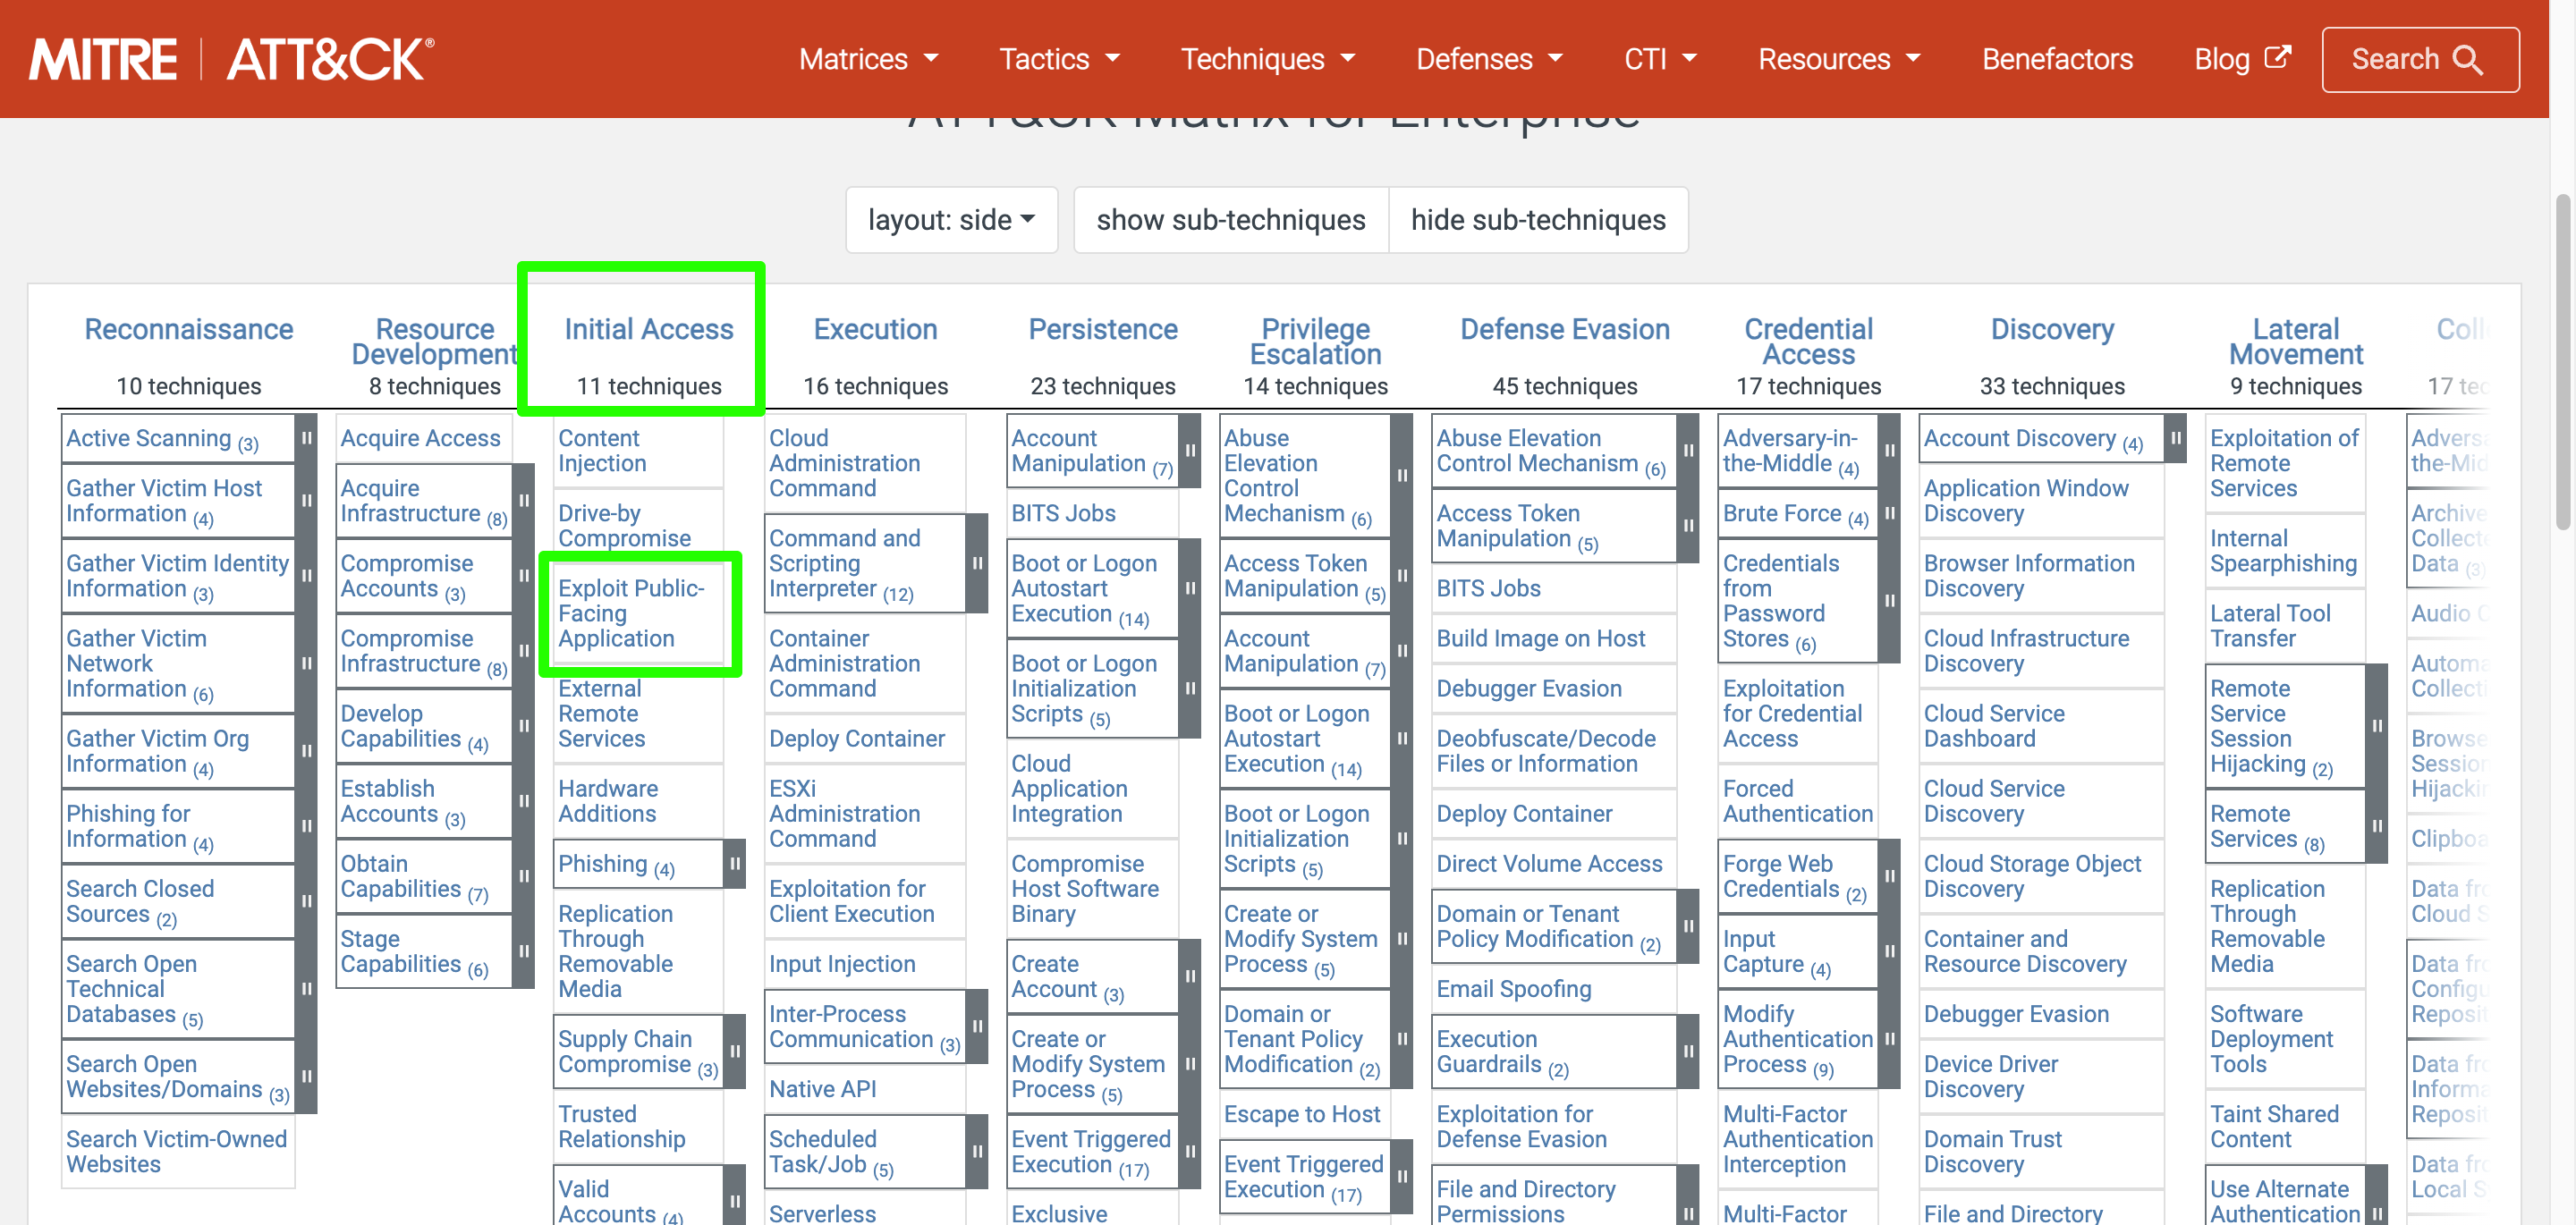The height and width of the screenshot is (1225, 2576).
Task: Expand the Scheduled Task/Job sub-techniques handle
Action: tap(977, 1152)
